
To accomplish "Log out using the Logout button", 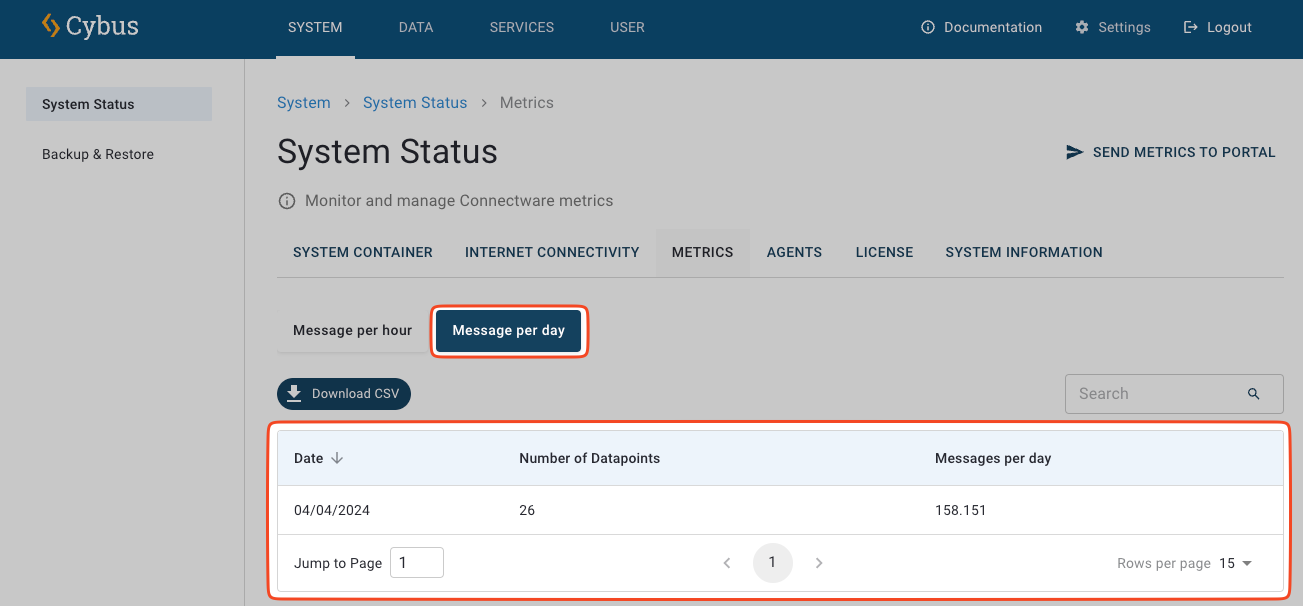I will click(x=1217, y=27).
